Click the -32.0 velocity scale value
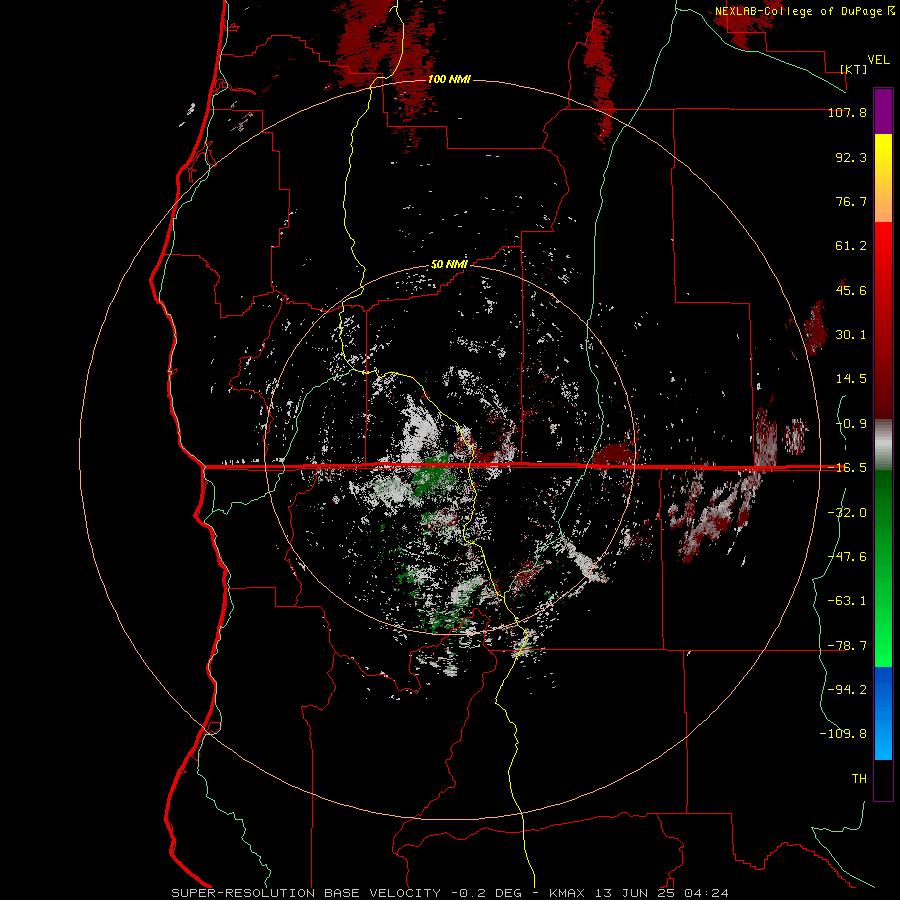The image size is (900, 900). pos(847,513)
